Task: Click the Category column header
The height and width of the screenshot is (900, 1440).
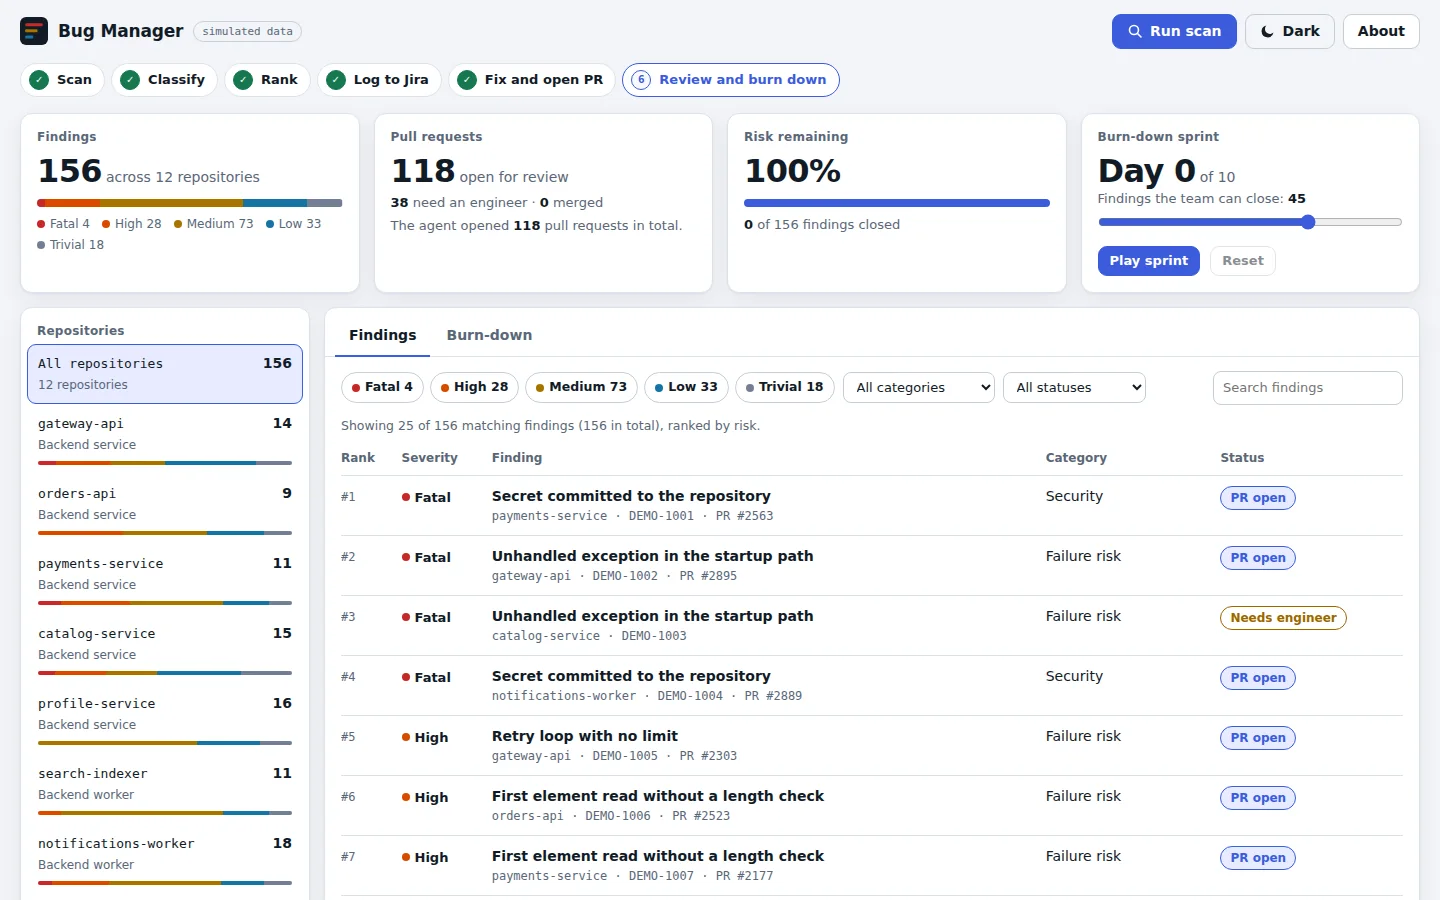Action: tap(1076, 458)
